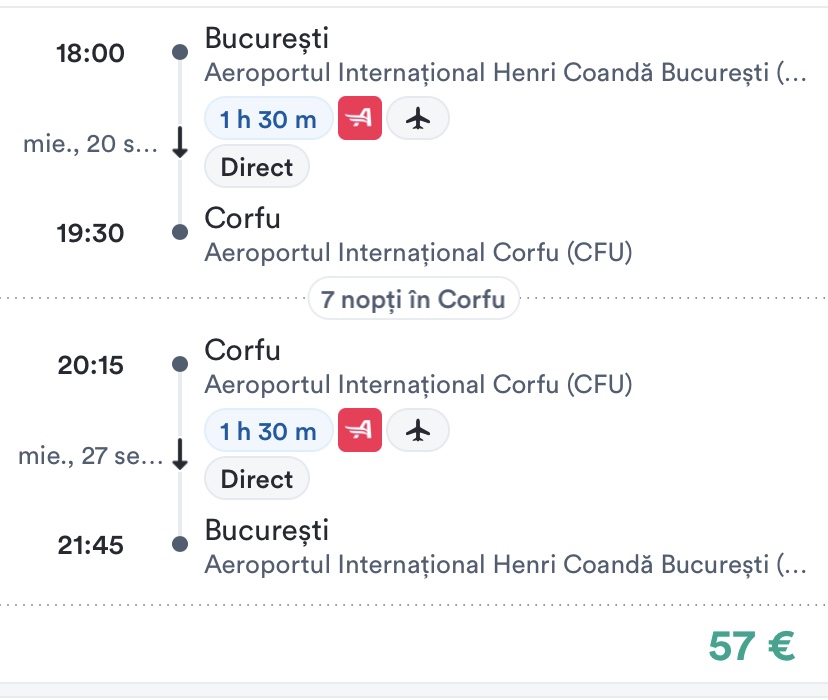Viewport: 828px width, 700px height.
Task: Click the return Direct badge
Action: (x=257, y=479)
